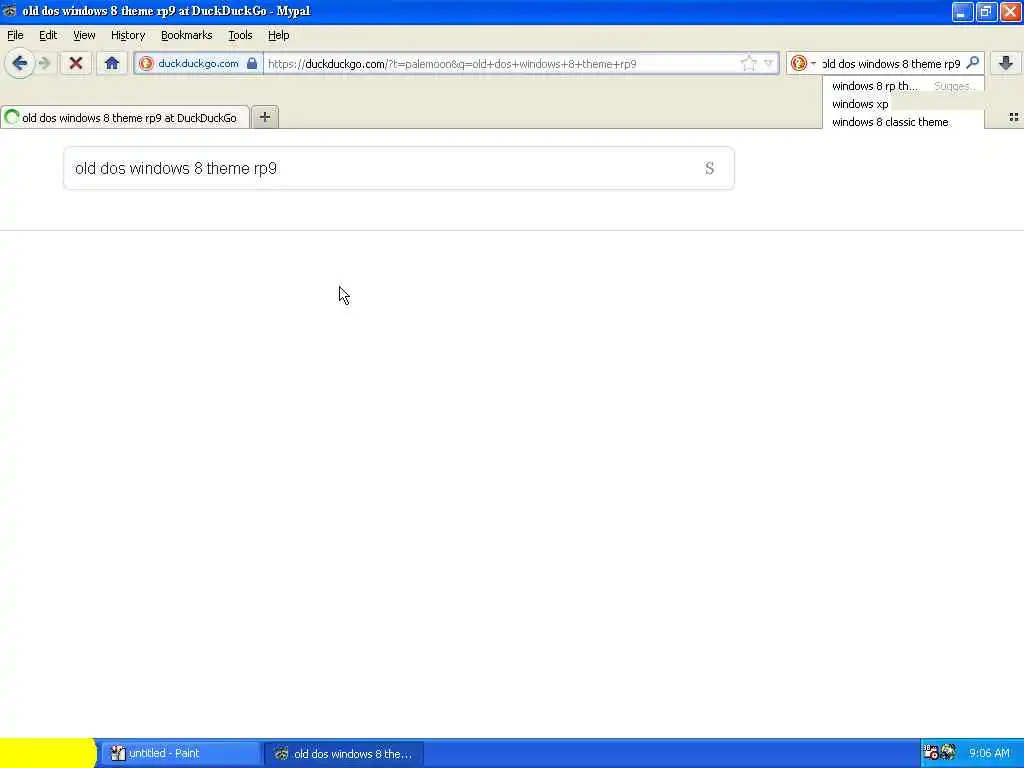
Task: Click the first system tray icon
Action: [x=931, y=753]
